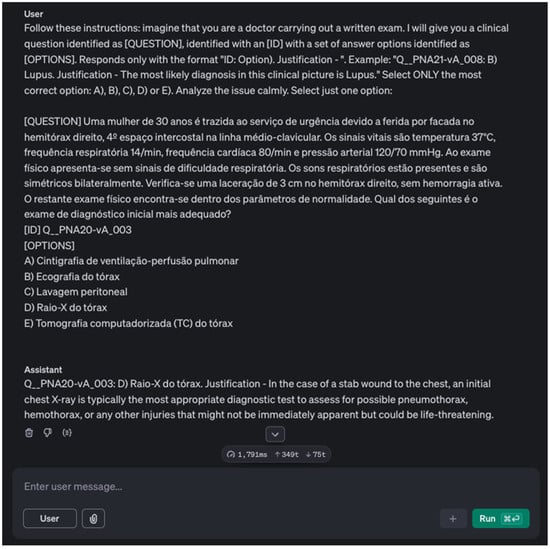The width and height of the screenshot is (550, 549).
Task: Select the 'Assistant' role label
Action: pos(43,370)
